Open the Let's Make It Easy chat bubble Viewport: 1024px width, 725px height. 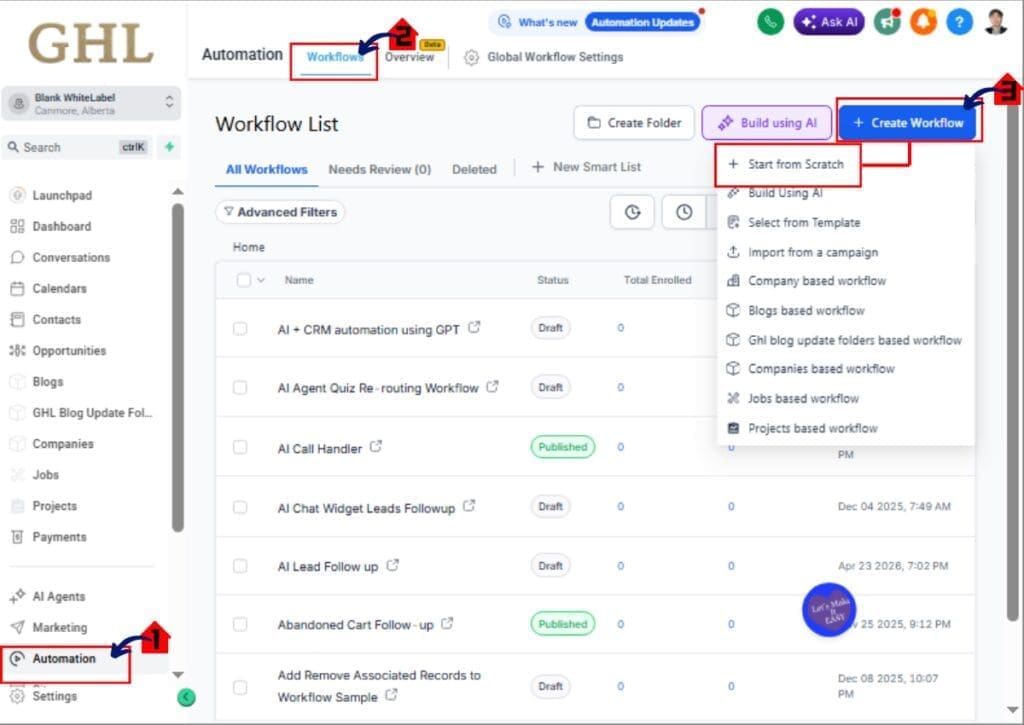pos(829,610)
